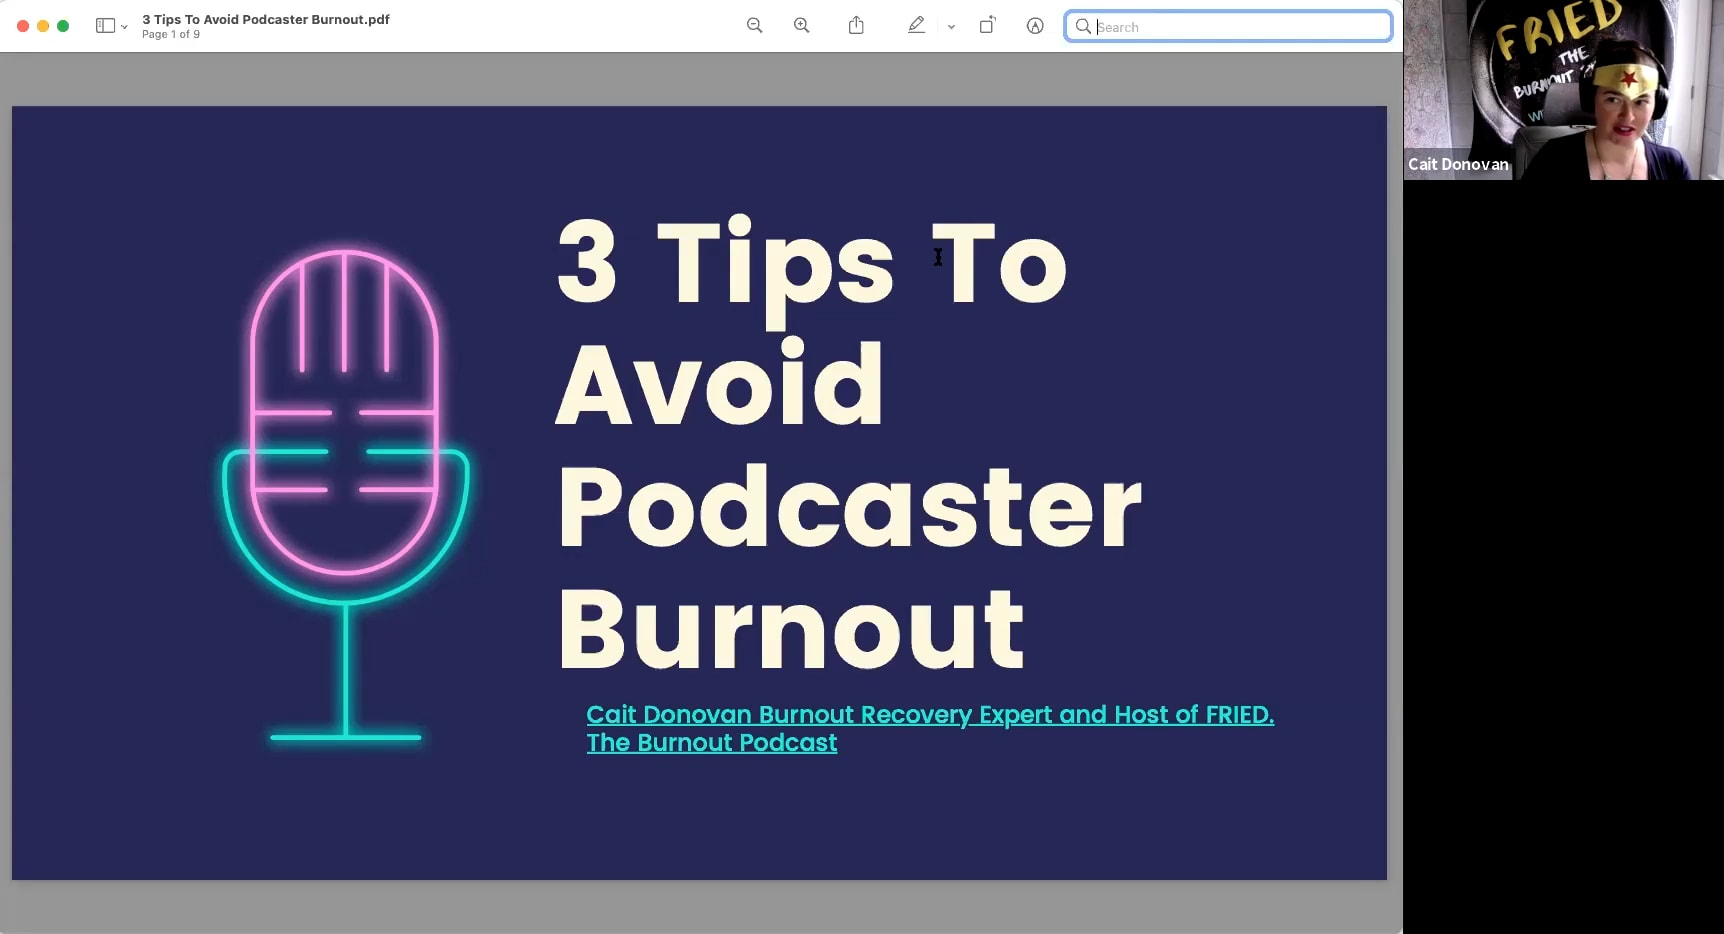Click the magnifier icon in the search field

point(1084,27)
